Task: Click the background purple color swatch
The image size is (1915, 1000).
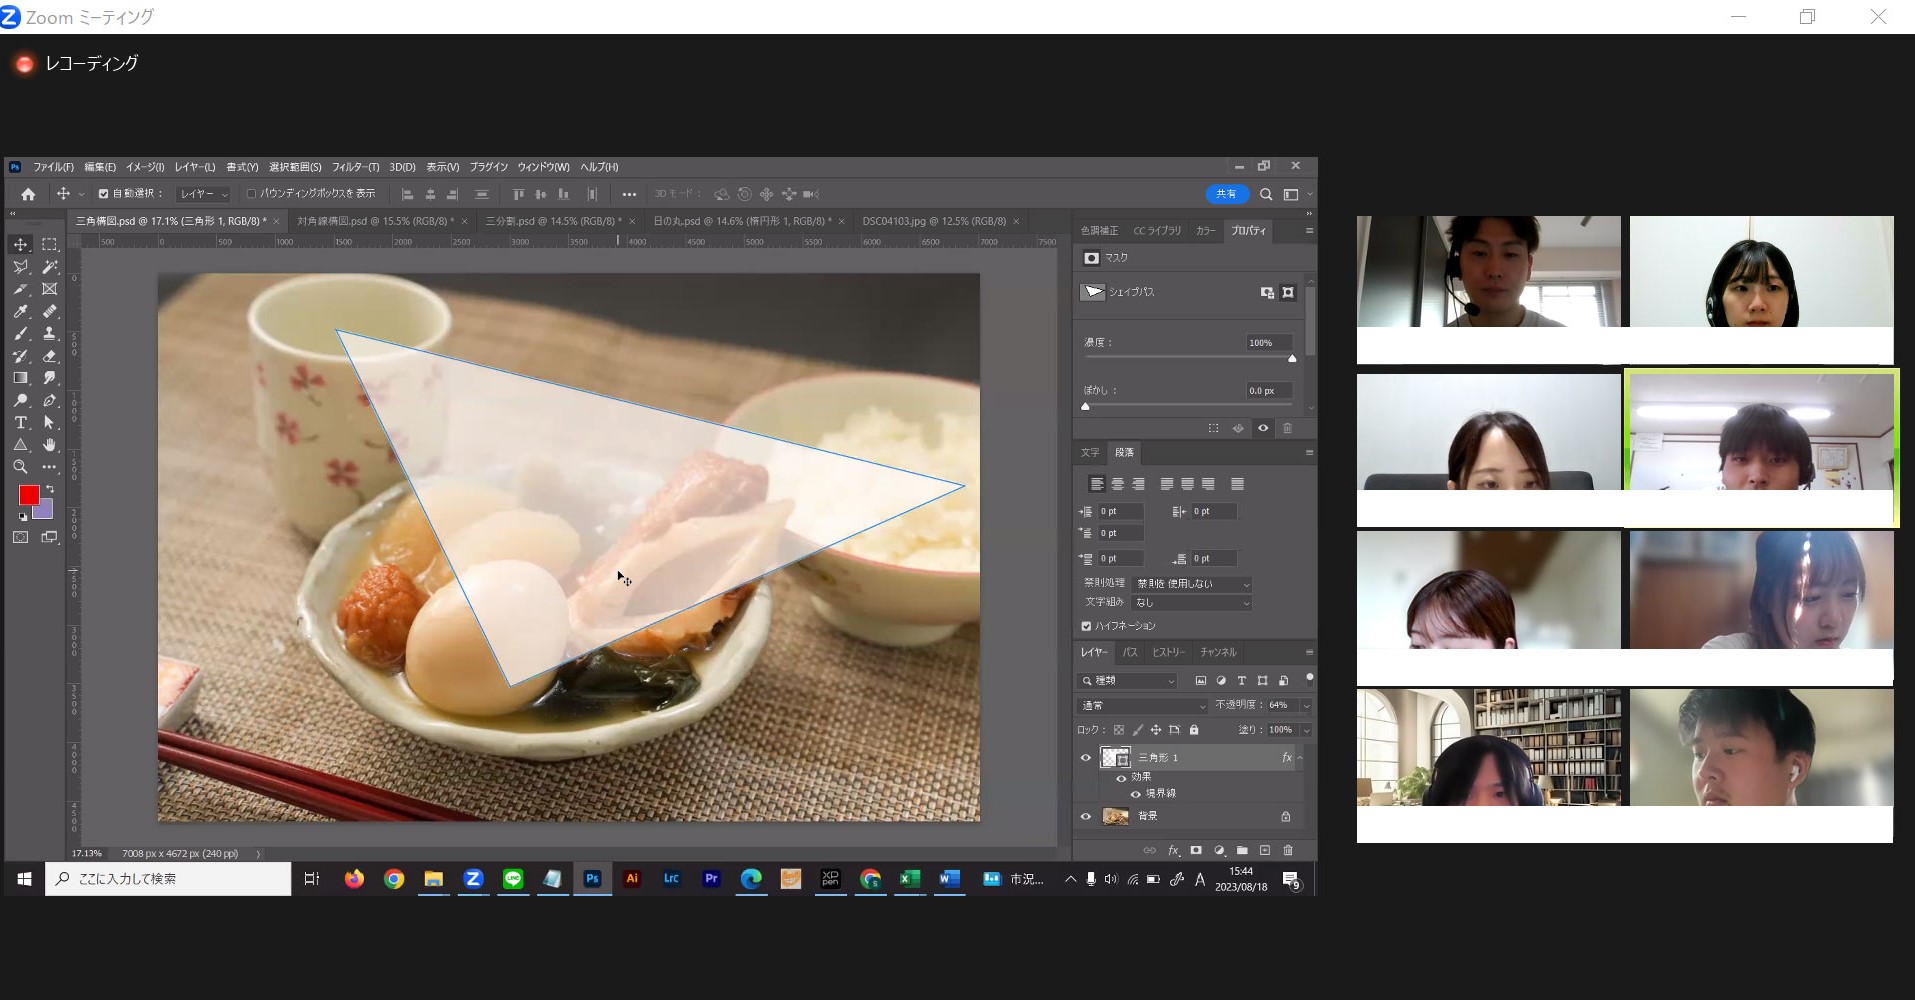Action: (x=45, y=512)
